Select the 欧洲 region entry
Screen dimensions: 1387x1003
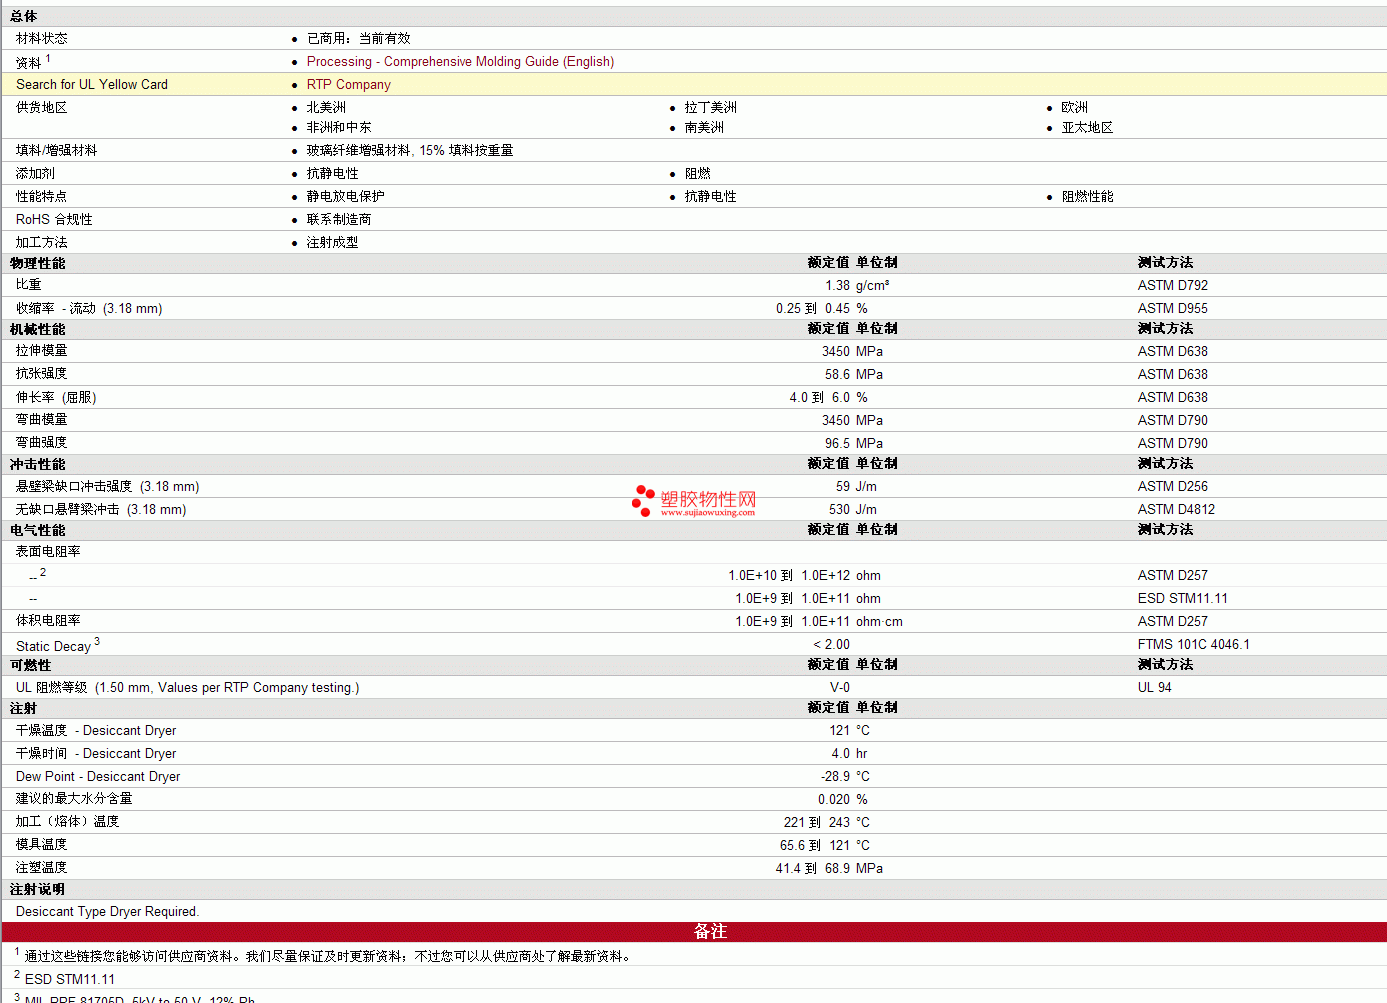[x=1074, y=108]
